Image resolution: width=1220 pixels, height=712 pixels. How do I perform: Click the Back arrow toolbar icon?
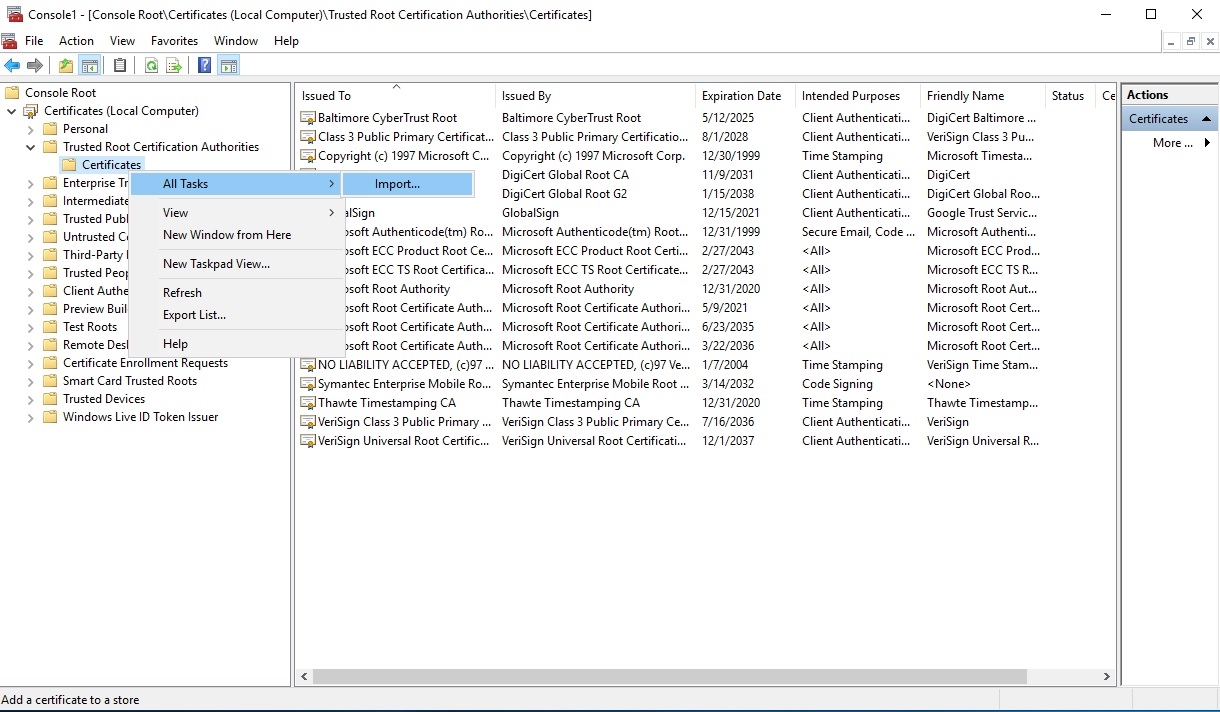pyautogui.click(x=12, y=66)
